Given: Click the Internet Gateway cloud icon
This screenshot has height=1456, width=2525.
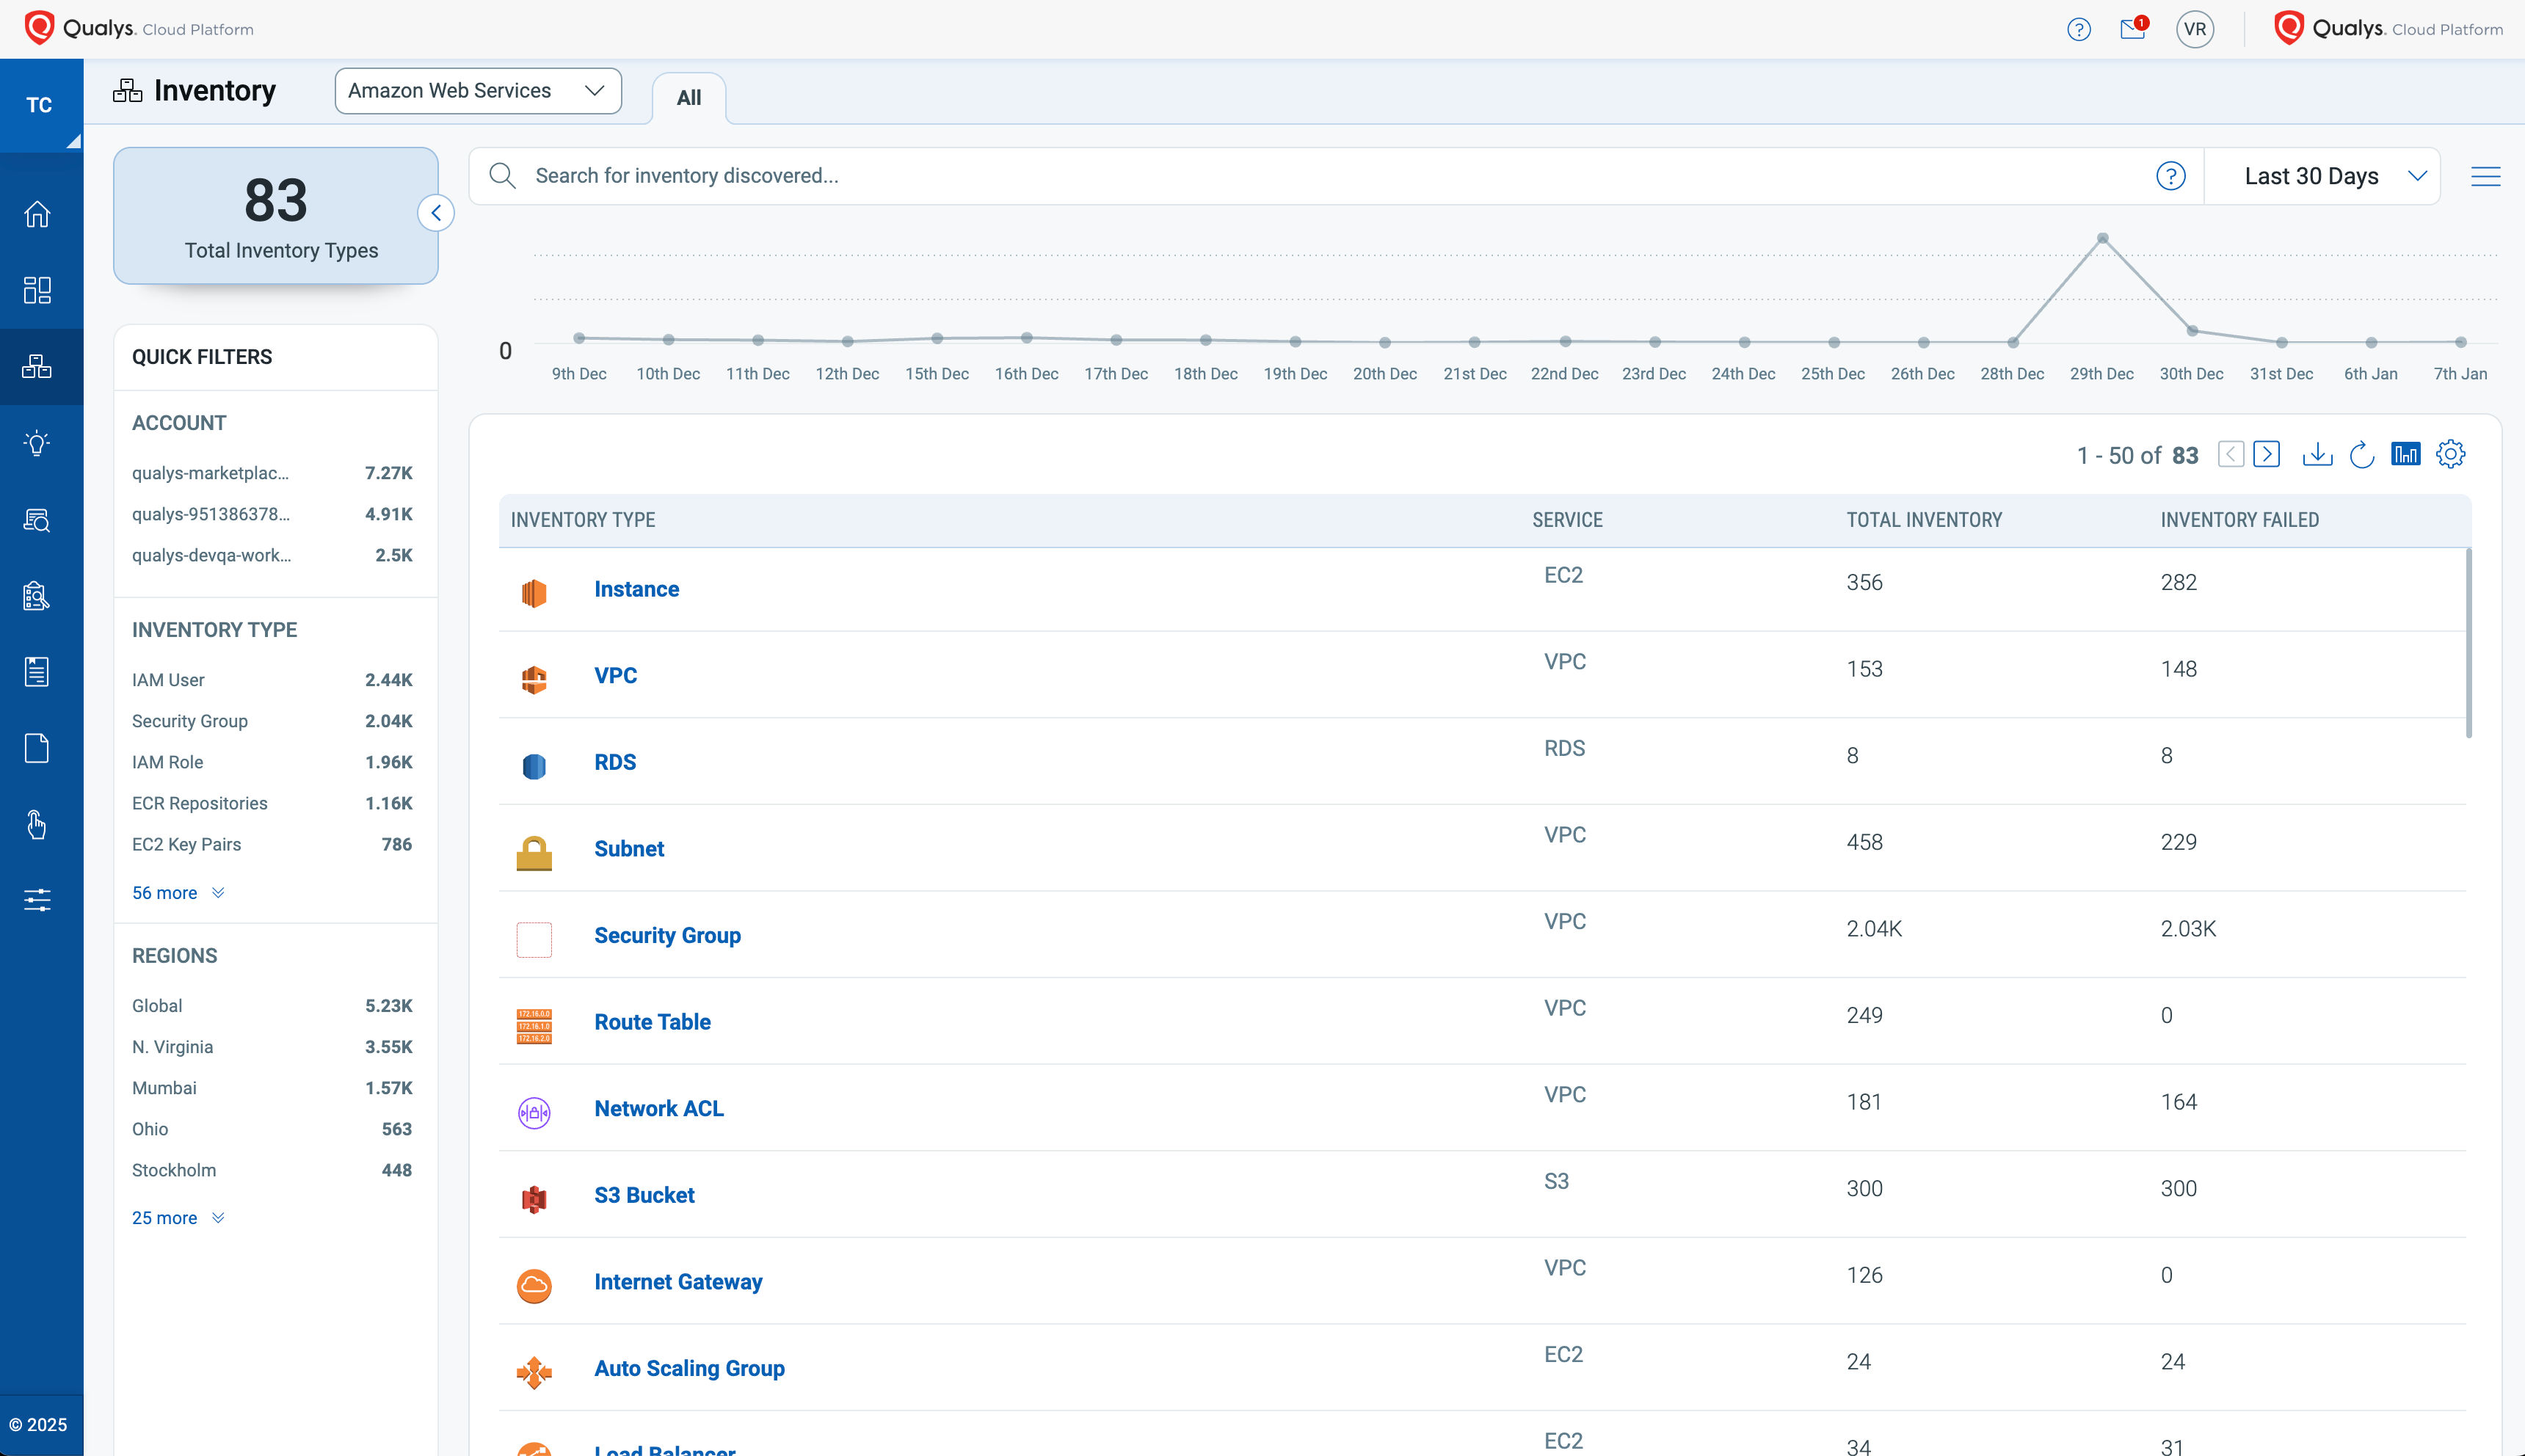Looking at the screenshot, I should [x=534, y=1286].
